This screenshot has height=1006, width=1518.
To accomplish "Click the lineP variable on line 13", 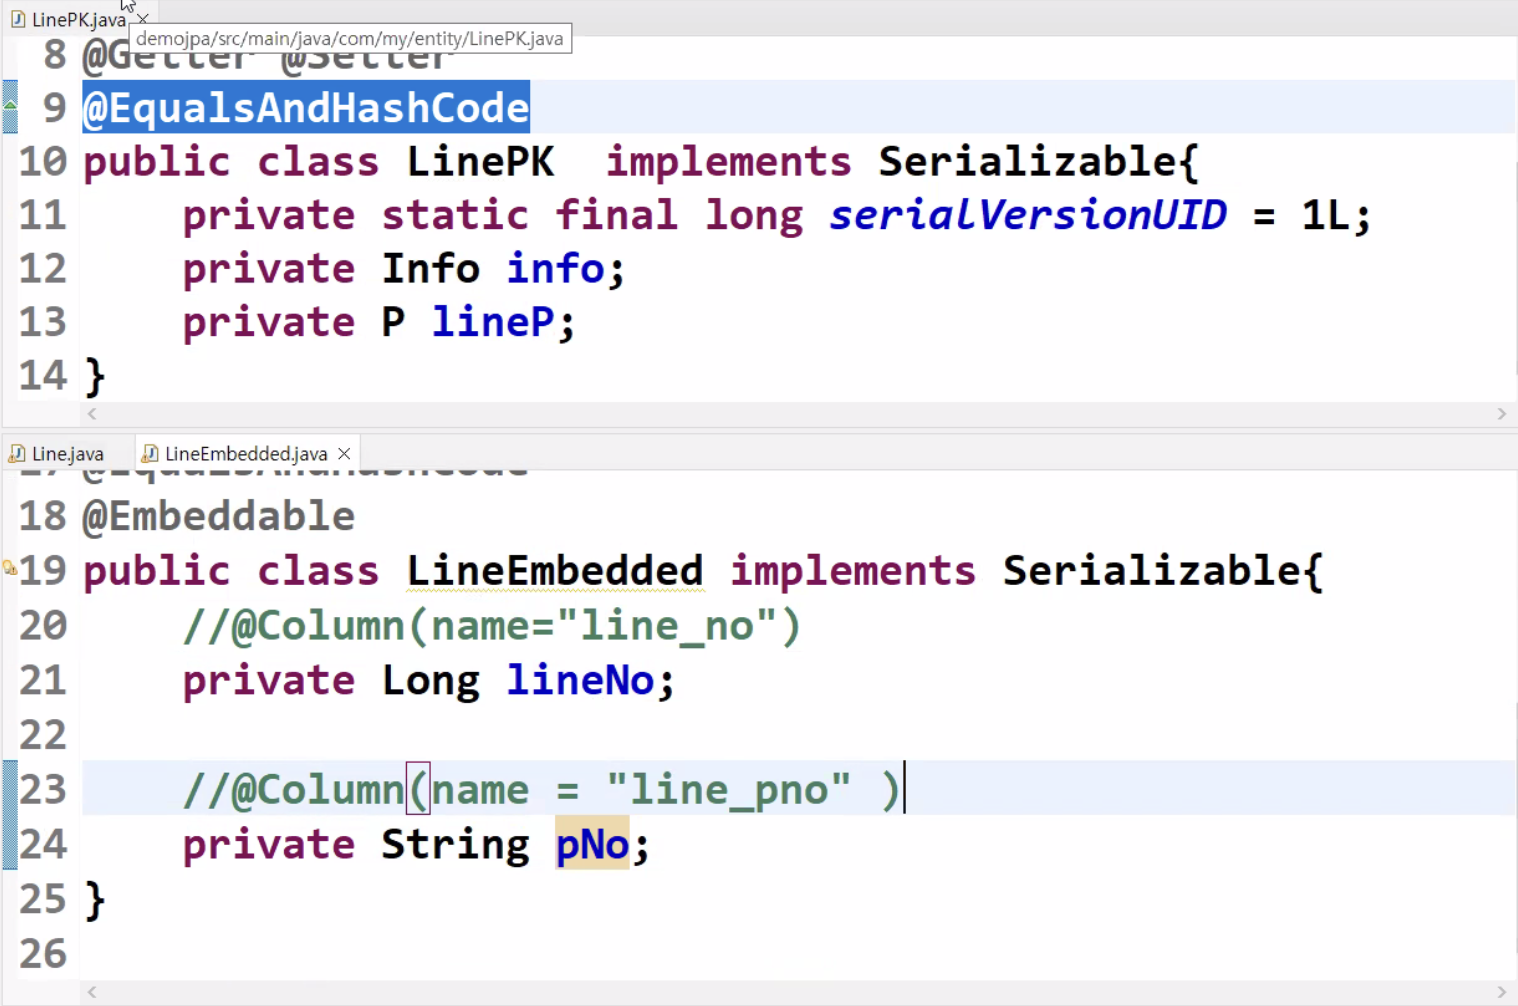I will (x=493, y=322).
